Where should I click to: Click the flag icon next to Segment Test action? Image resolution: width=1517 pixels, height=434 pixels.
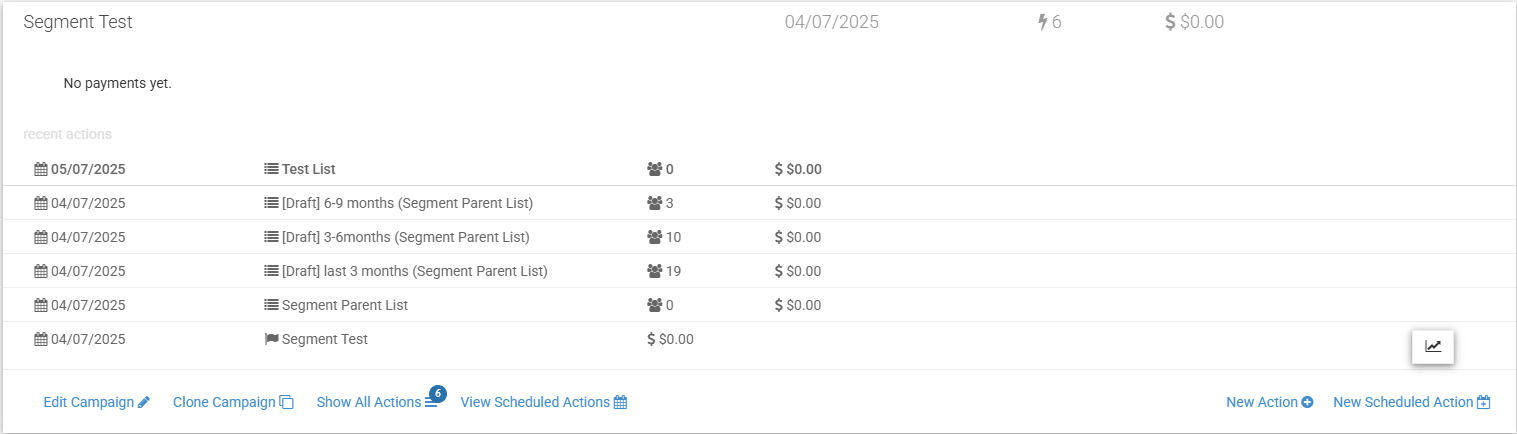tap(271, 339)
